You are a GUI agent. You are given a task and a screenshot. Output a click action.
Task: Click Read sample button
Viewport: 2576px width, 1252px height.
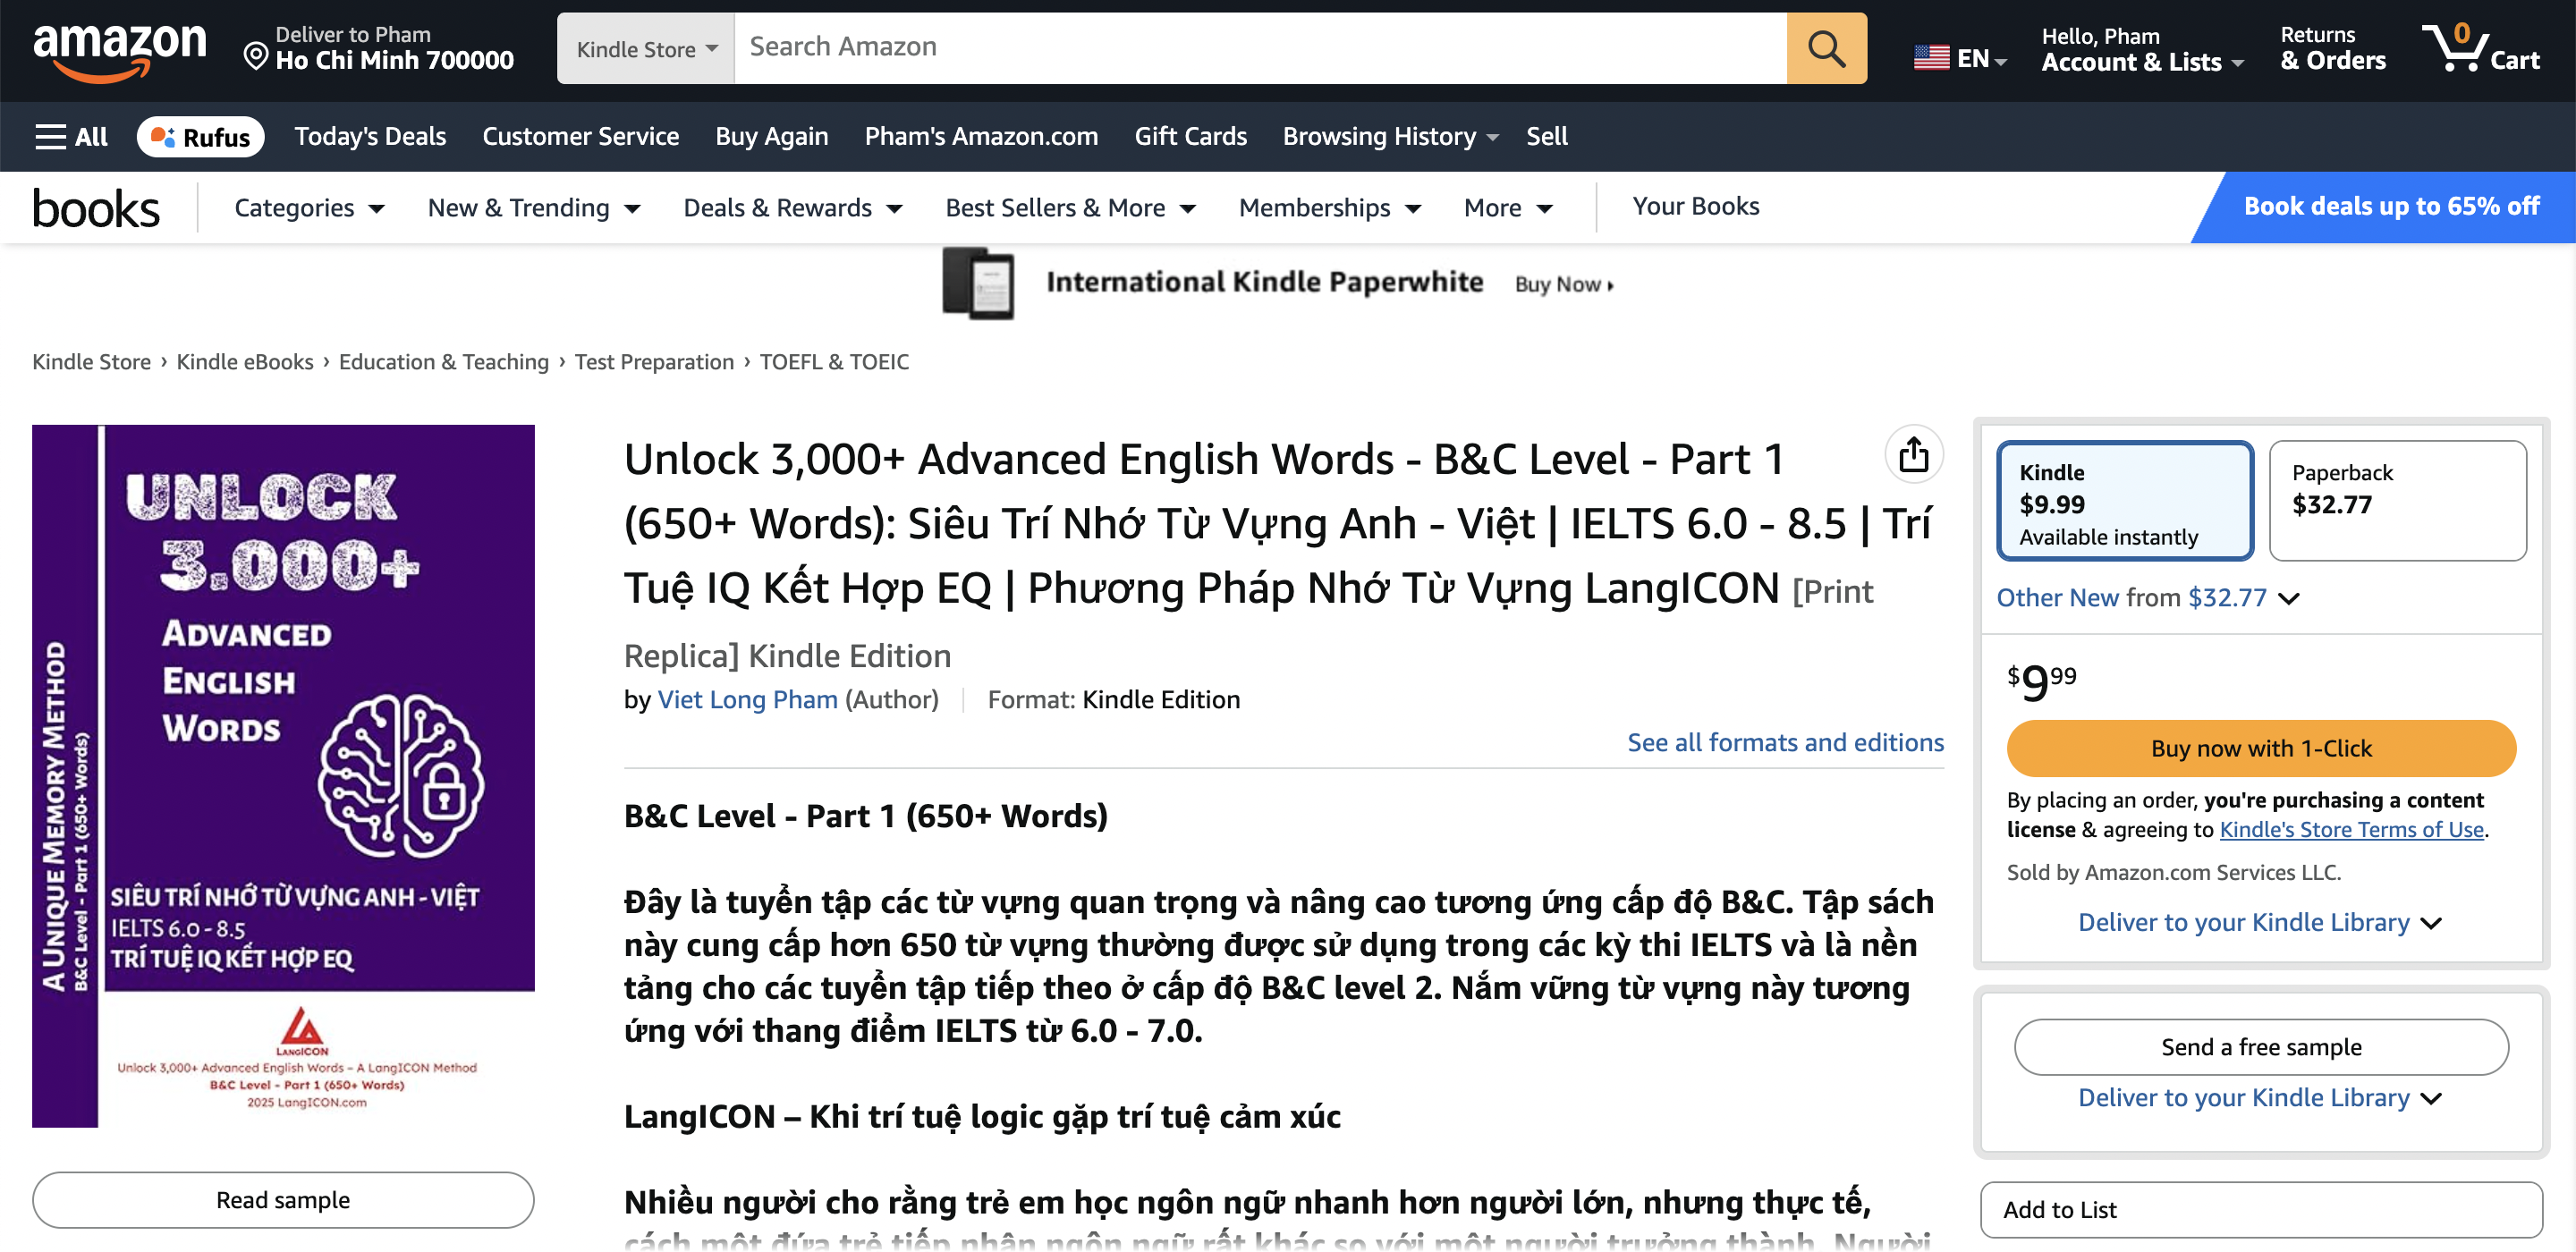click(x=283, y=1200)
